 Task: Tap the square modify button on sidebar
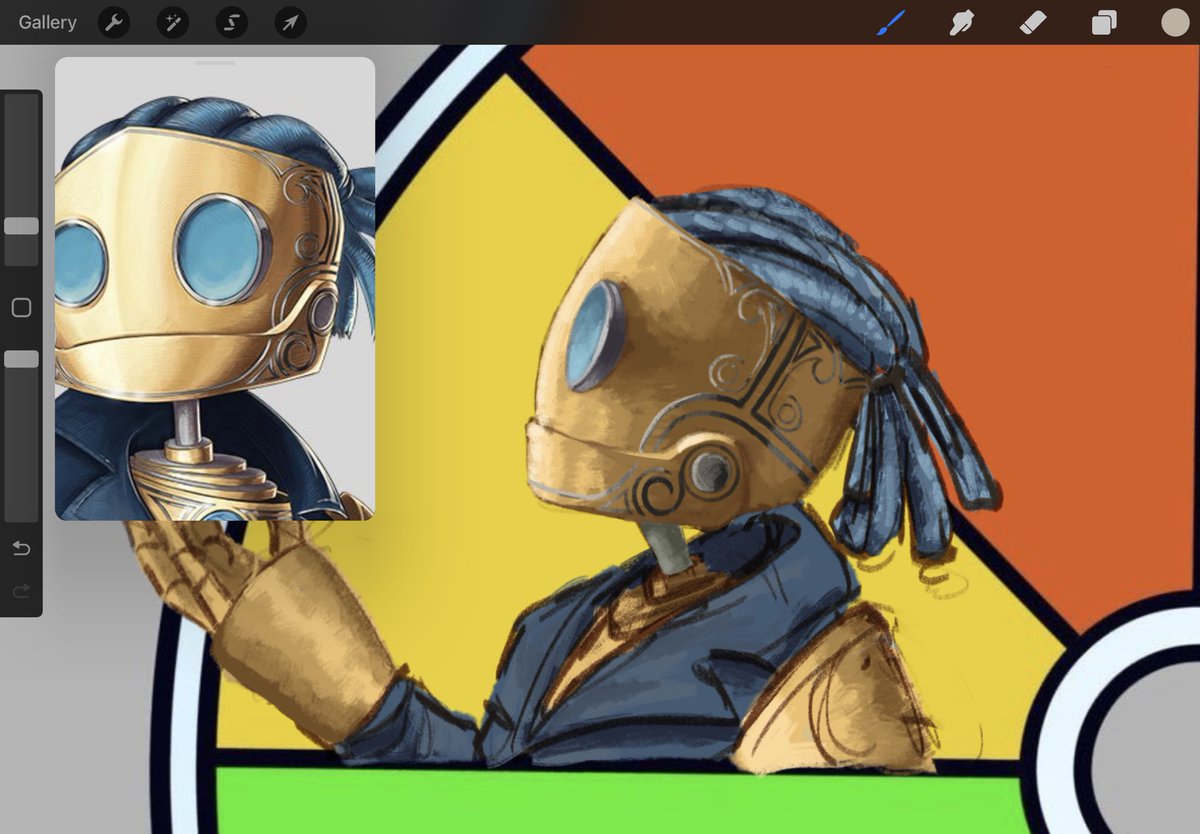pos(21,308)
